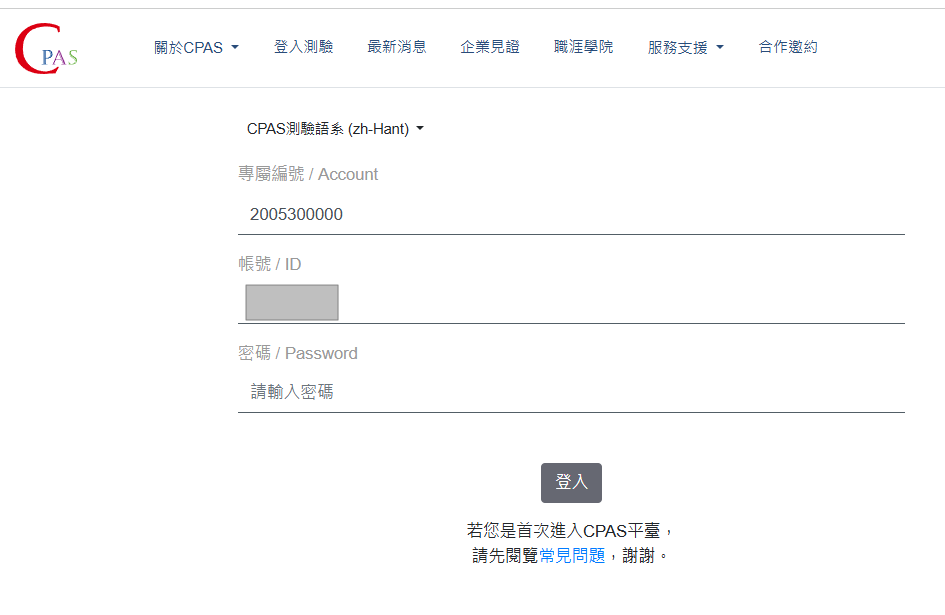
Task: Open the 常見問題 FAQ link
Action: [572, 555]
